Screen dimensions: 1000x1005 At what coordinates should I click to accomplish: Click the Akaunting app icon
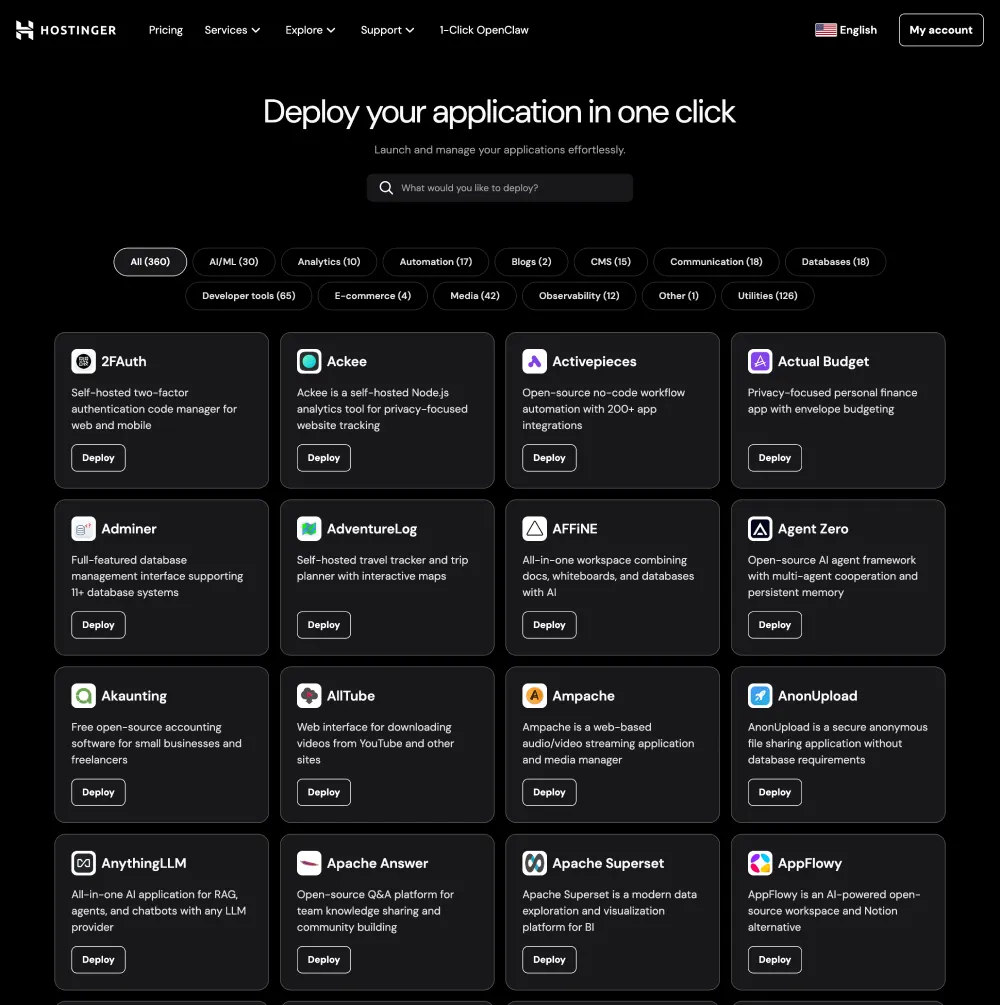pos(83,696)
